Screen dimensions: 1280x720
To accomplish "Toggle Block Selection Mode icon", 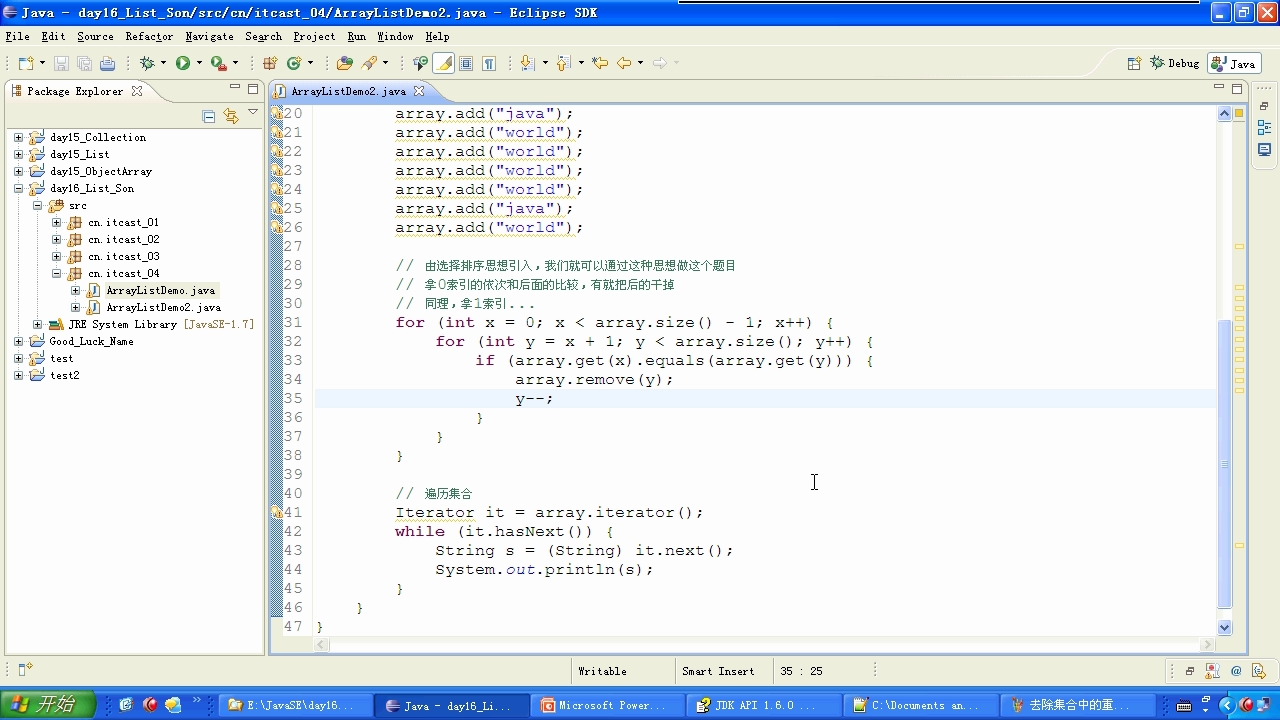I will click(467, 63).
